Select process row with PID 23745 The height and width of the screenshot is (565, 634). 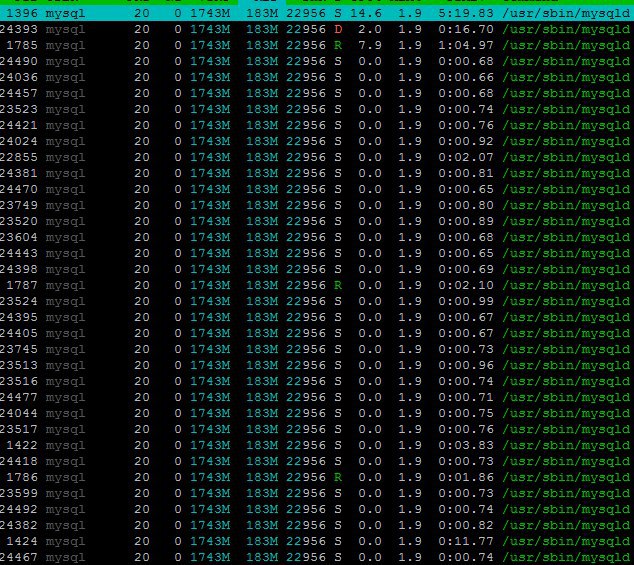(x=317, y=349)
